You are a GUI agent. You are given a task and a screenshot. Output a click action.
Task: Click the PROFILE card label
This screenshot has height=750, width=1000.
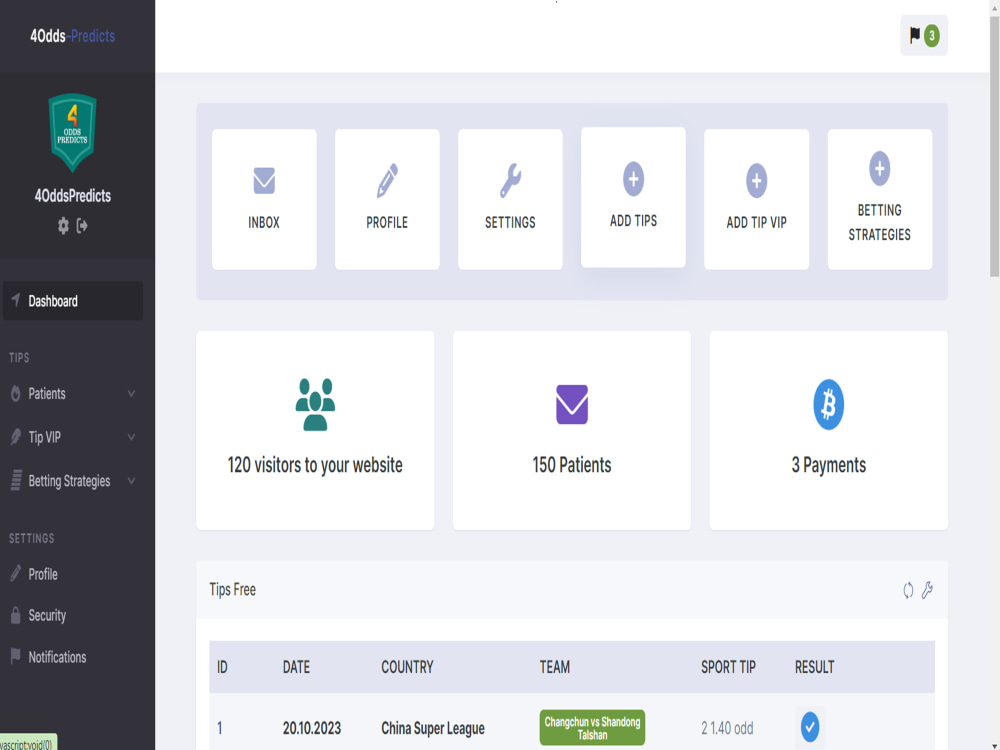point(387,223)
